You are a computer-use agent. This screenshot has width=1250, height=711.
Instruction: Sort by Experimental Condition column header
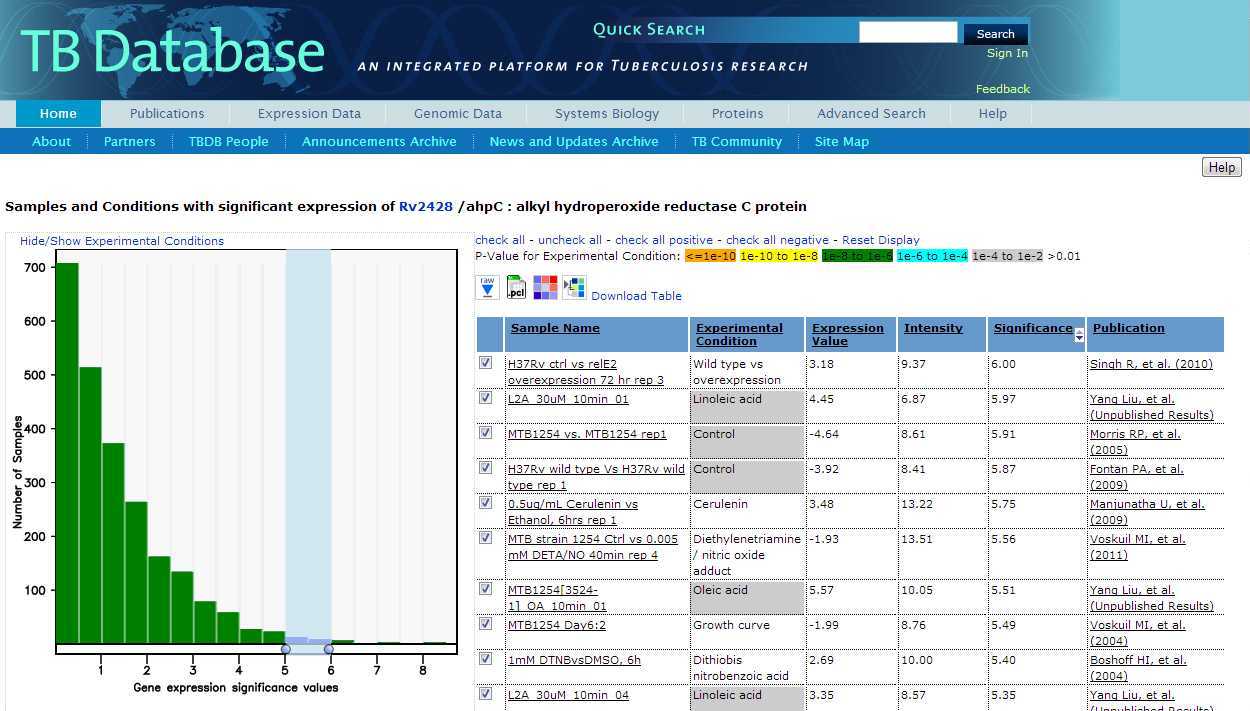pyautogui.click(x=739, y=334)
